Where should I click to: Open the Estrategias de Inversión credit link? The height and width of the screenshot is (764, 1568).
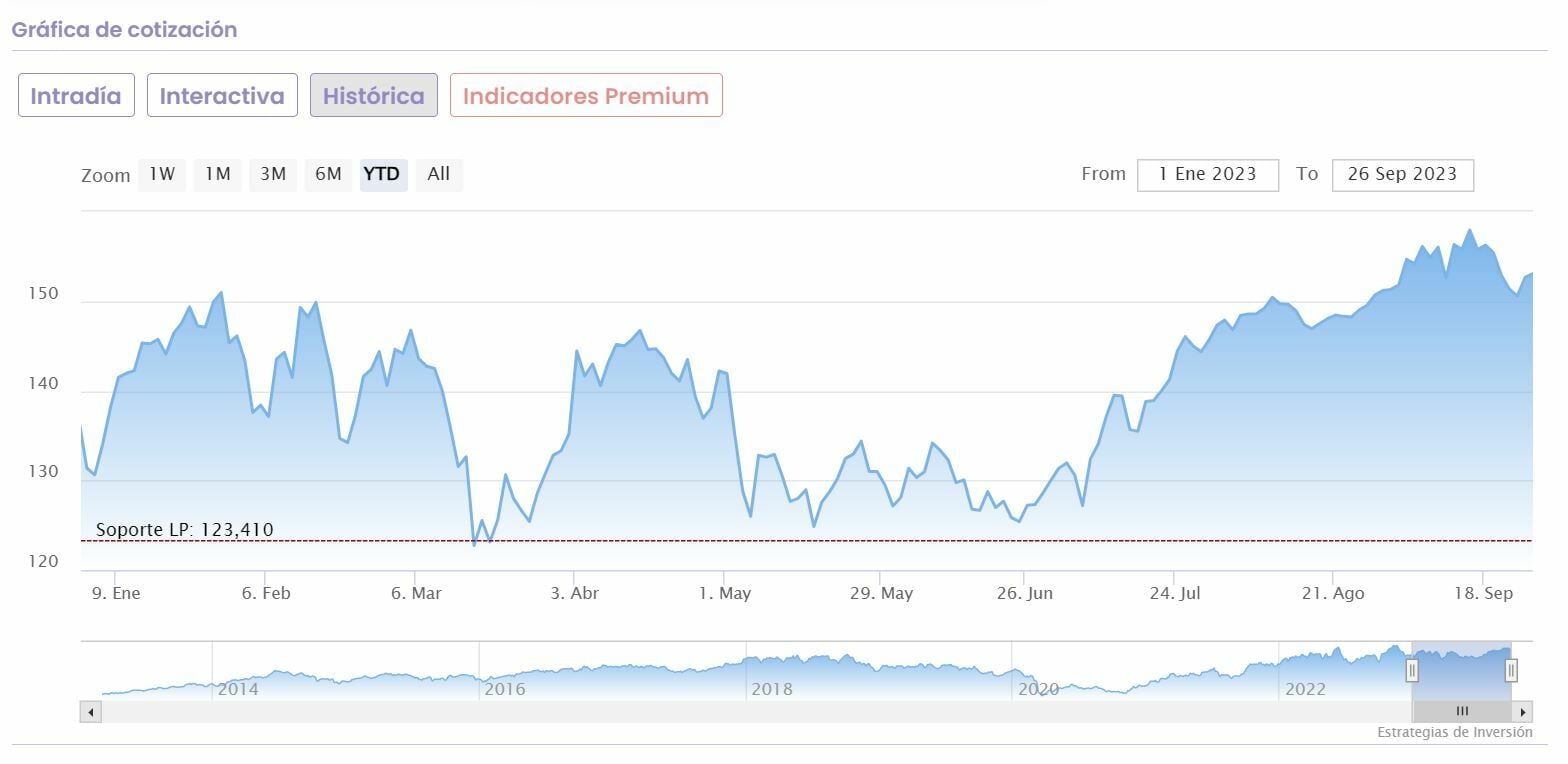[1454, 733]
